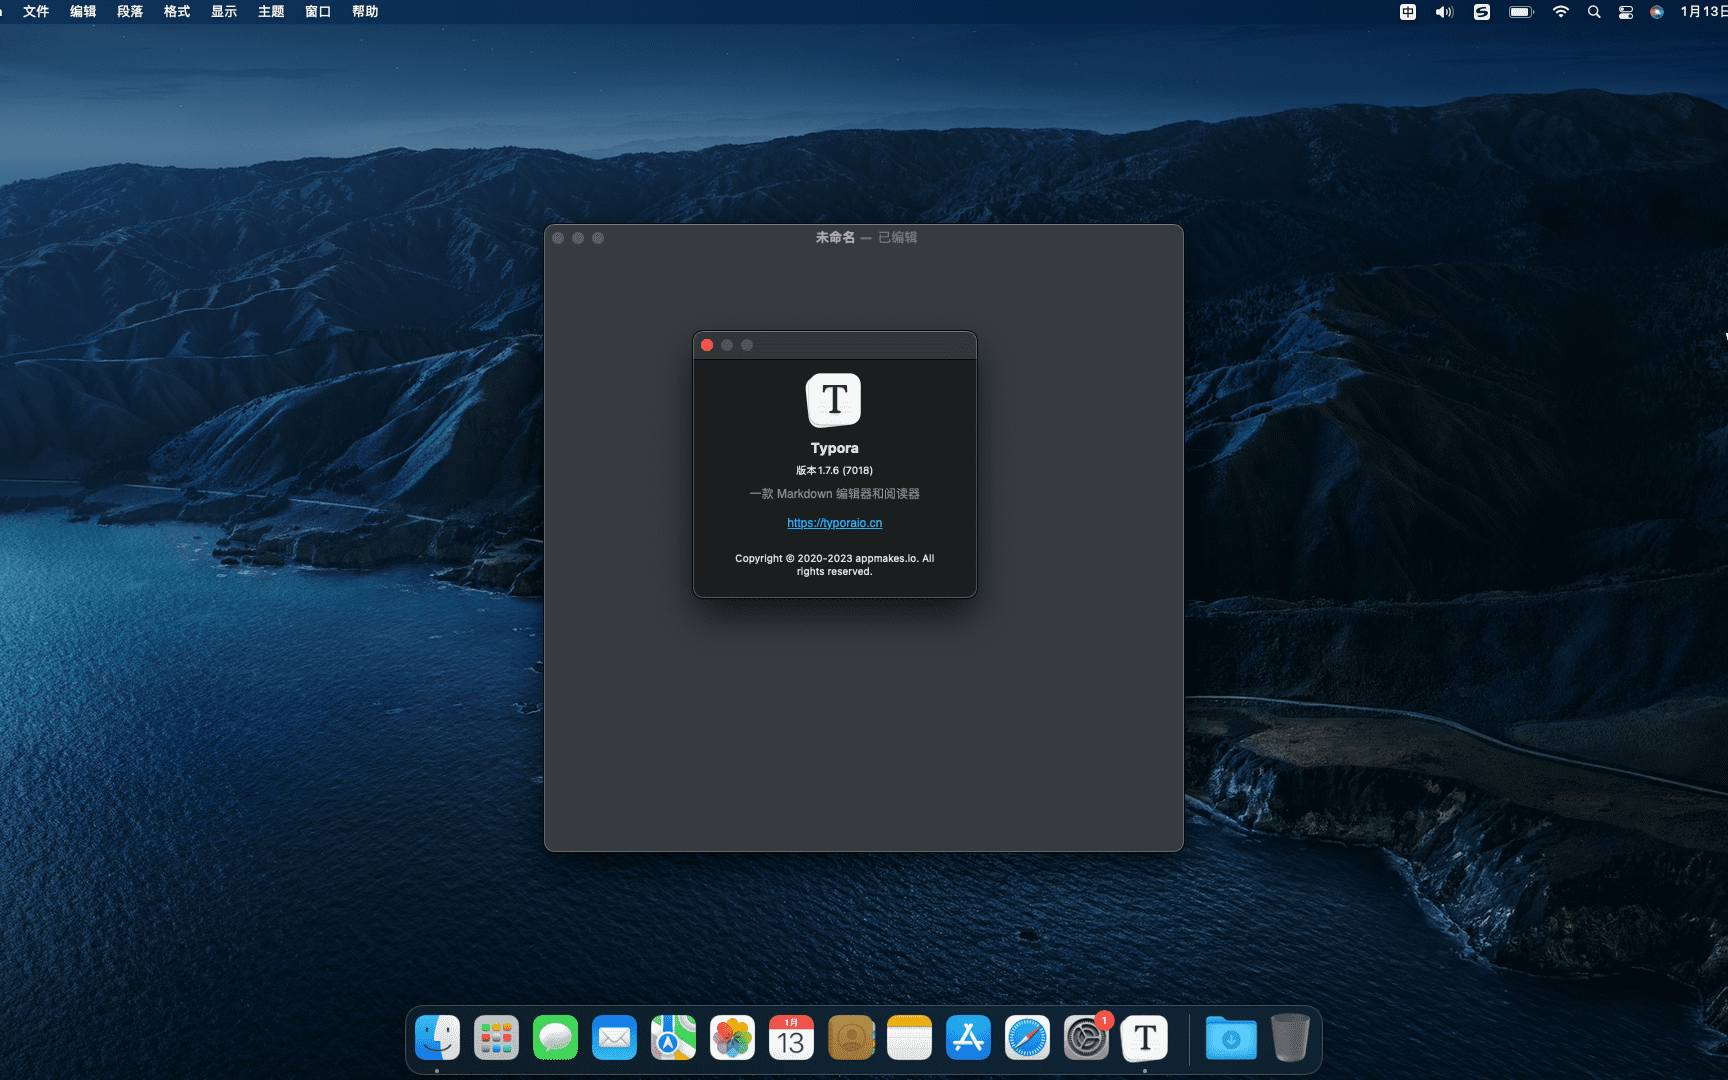Viewport: 1728px width, 1080px height.
Task: Click the volume icon in the menu bar
Action: coord(1443,12)
